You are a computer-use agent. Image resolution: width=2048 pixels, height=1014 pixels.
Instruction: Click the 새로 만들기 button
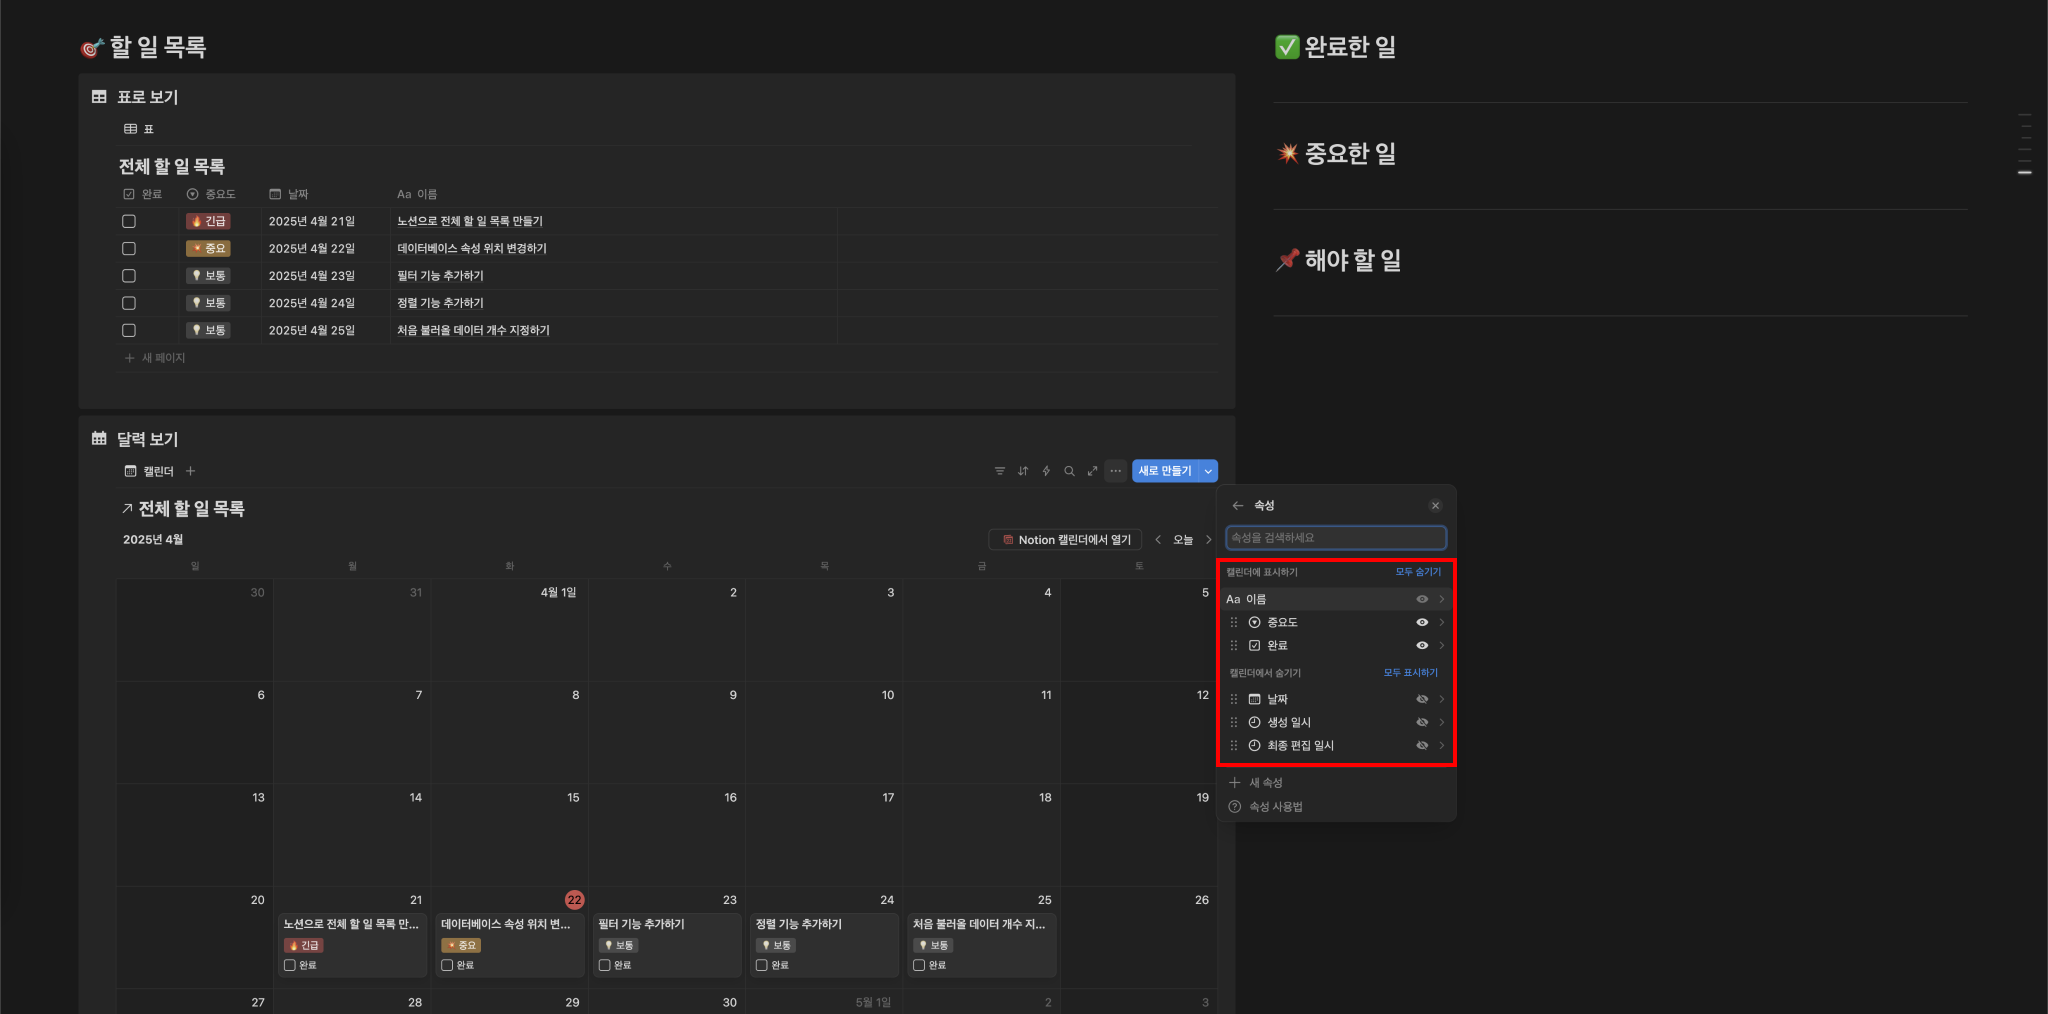pos(1165,471)
